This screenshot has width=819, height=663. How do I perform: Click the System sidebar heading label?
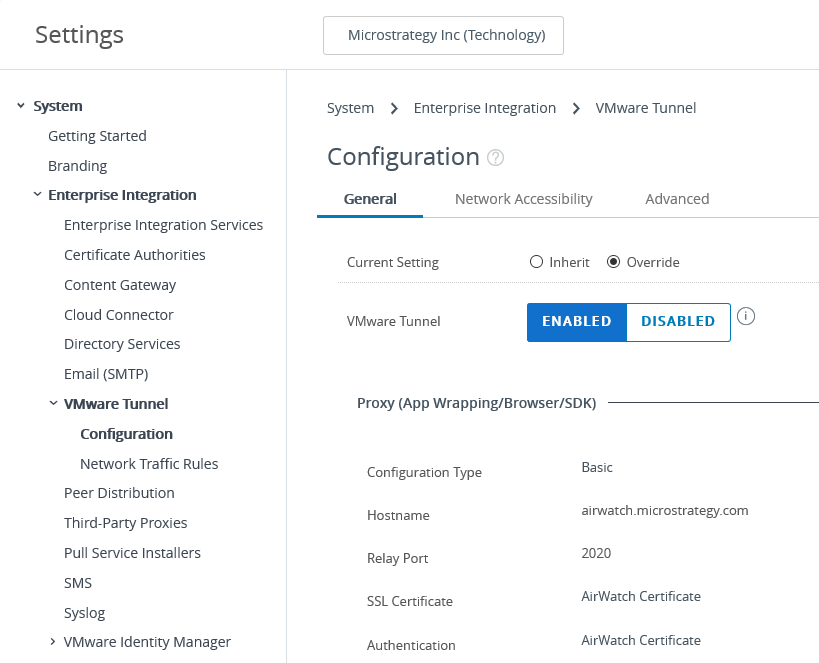(x=57, y=106)
